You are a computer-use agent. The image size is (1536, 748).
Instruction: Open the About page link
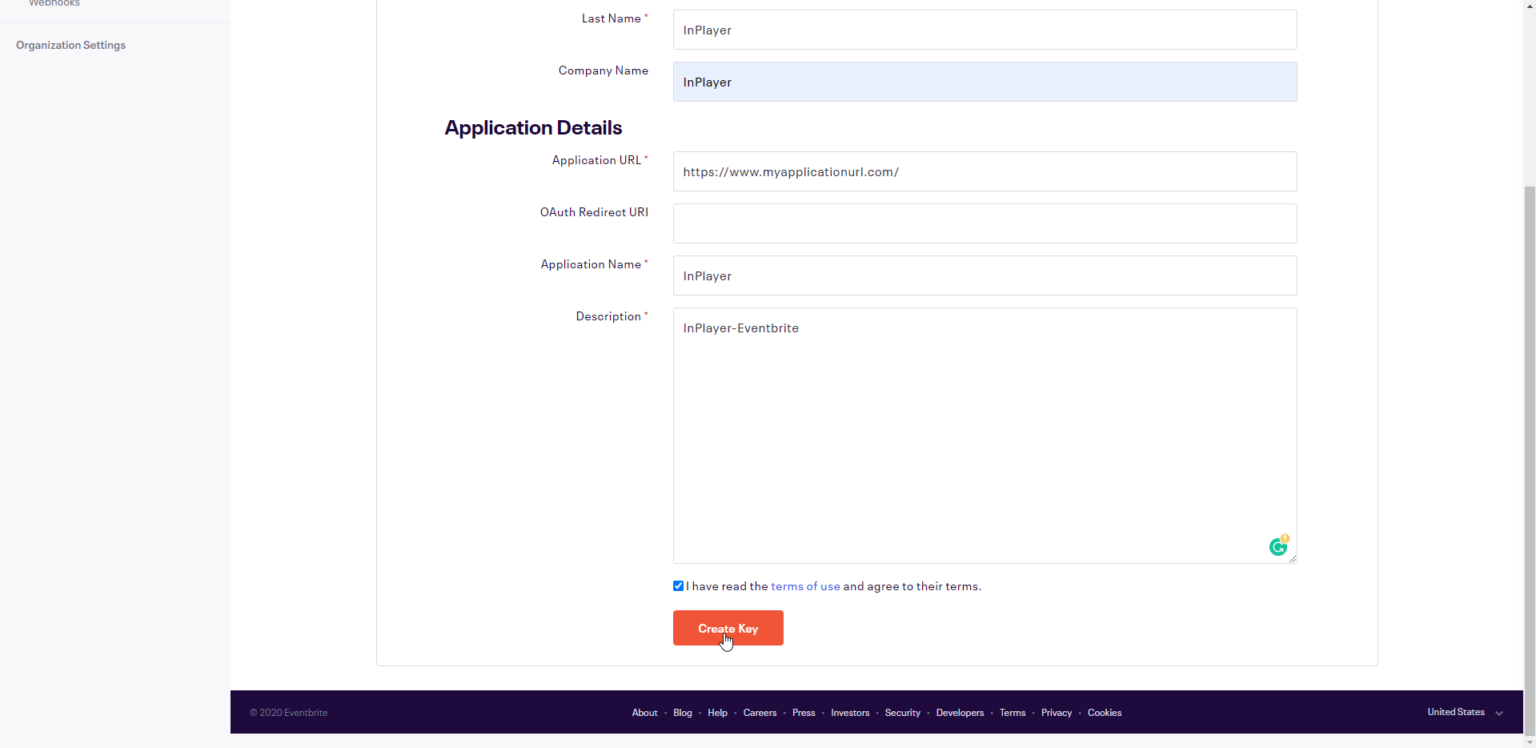tap(645, 712)
